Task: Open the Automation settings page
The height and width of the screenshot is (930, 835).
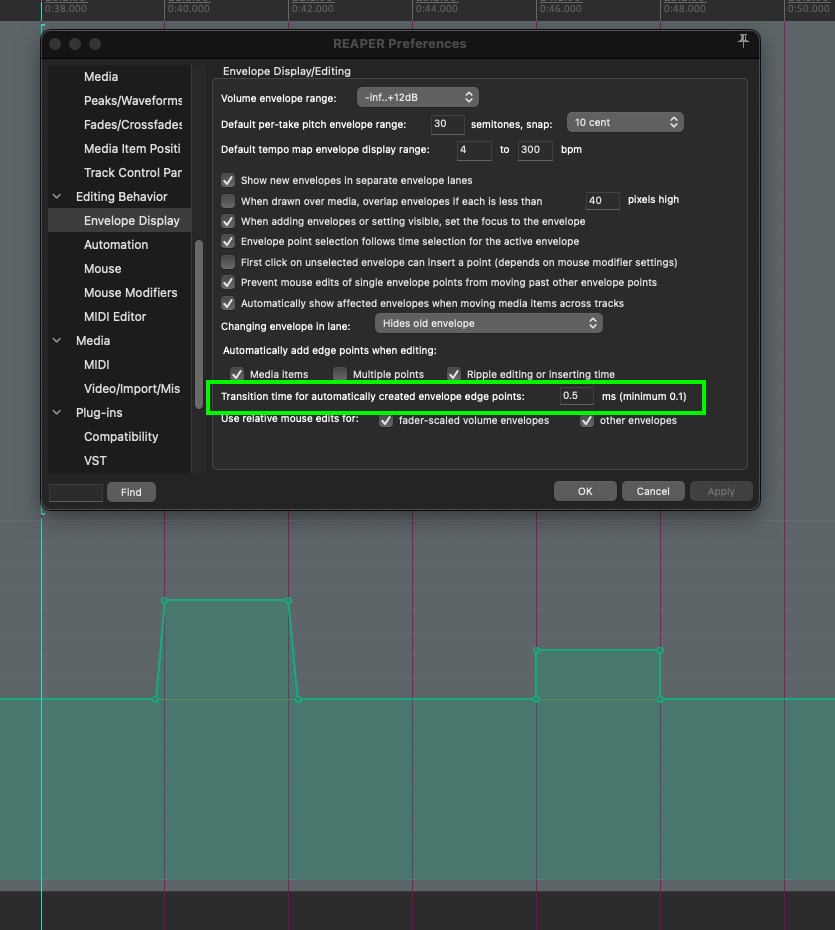Action: [116, 244]
